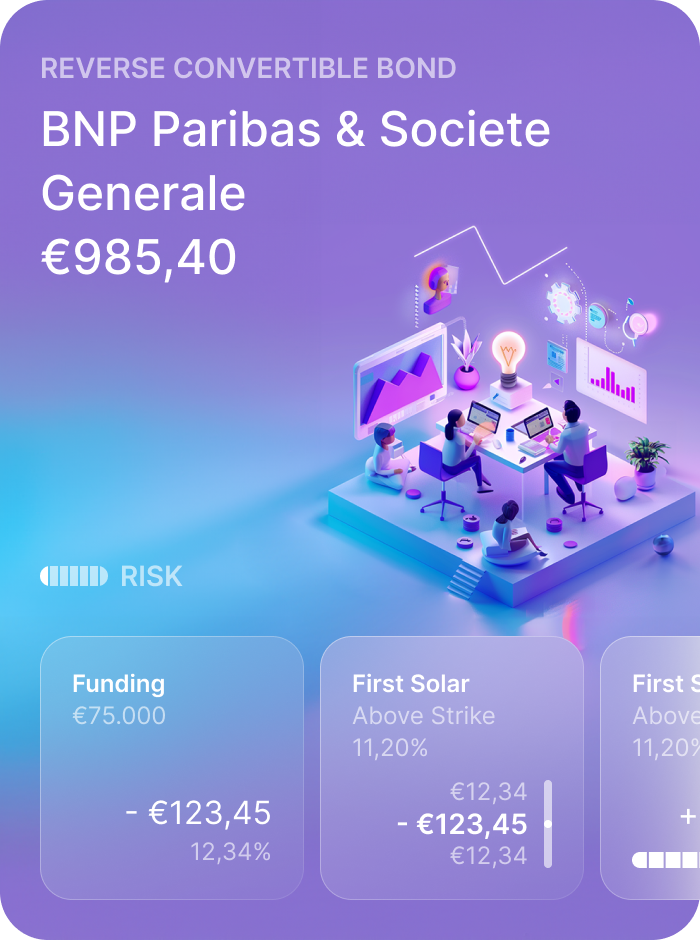700x940 pixels.
Task: Open the First Solar Above Strike card
Action: click(452, 768)
